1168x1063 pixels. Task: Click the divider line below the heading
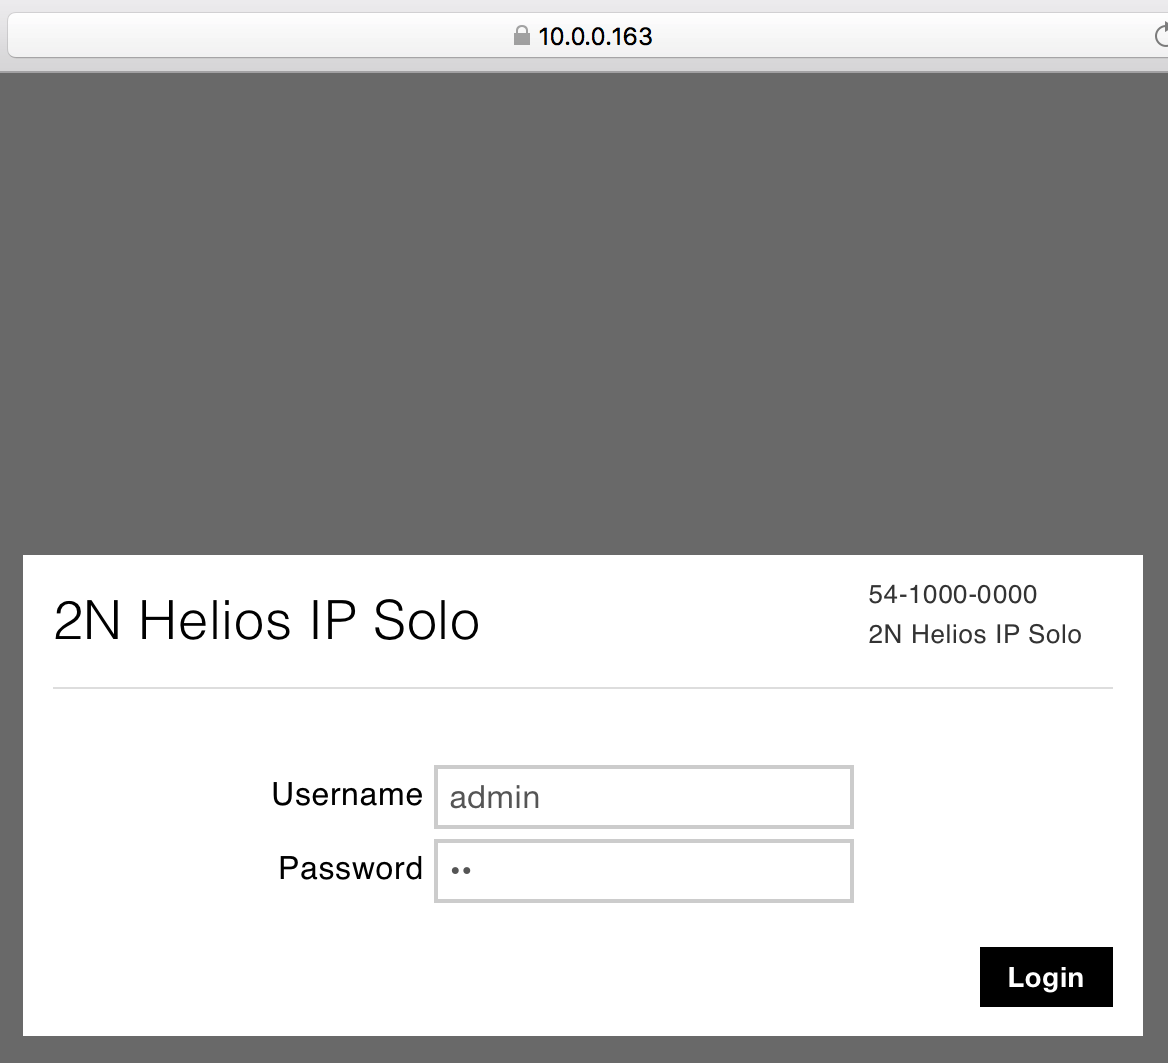click(x=582, y=688)
